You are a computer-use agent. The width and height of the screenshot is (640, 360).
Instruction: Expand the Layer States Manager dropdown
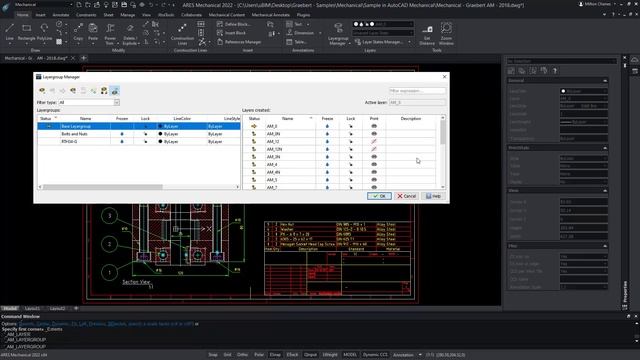click(x=409, y=42)
